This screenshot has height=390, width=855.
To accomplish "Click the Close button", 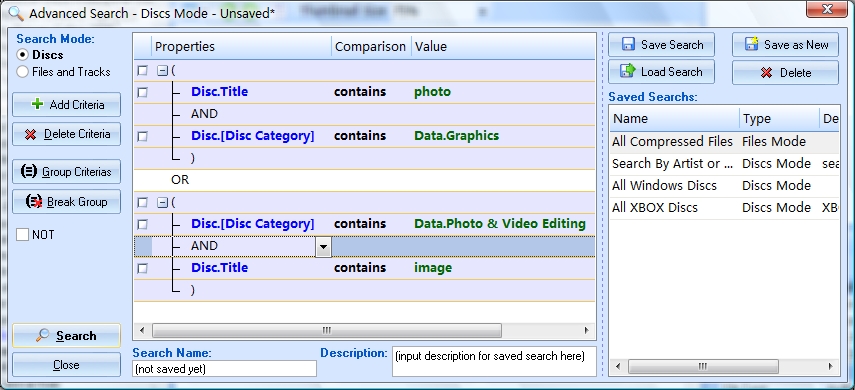I will pyautogui.click(x=67, y=364).
